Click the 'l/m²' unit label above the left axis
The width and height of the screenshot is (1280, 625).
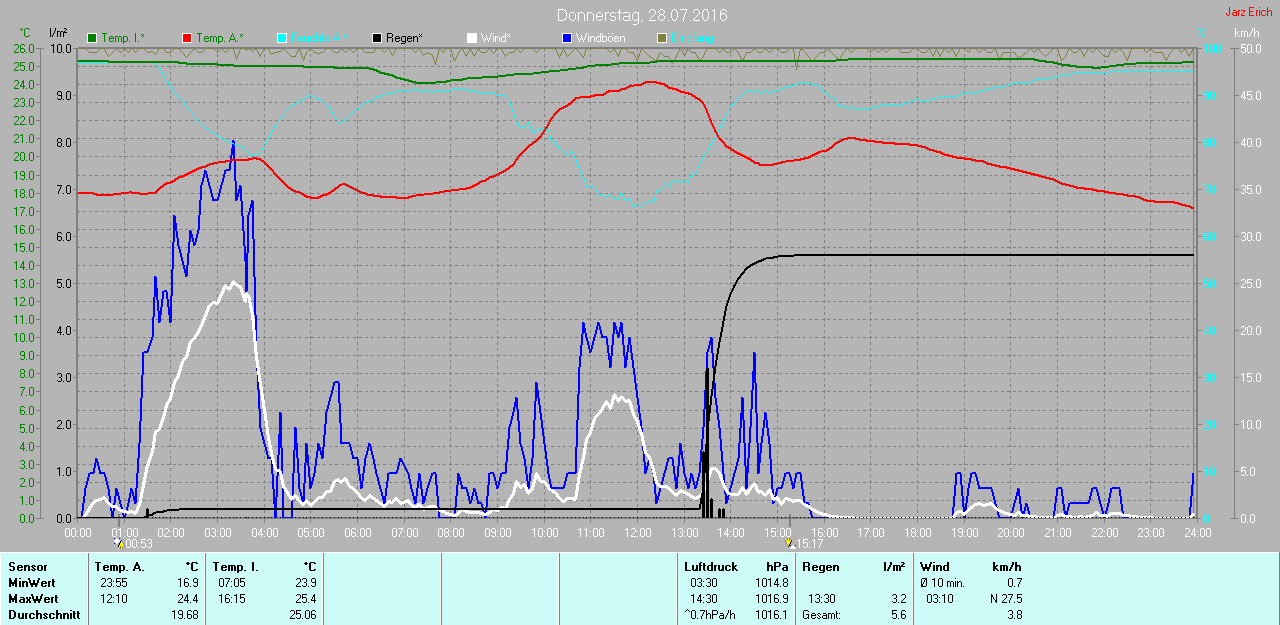(58, 34)
